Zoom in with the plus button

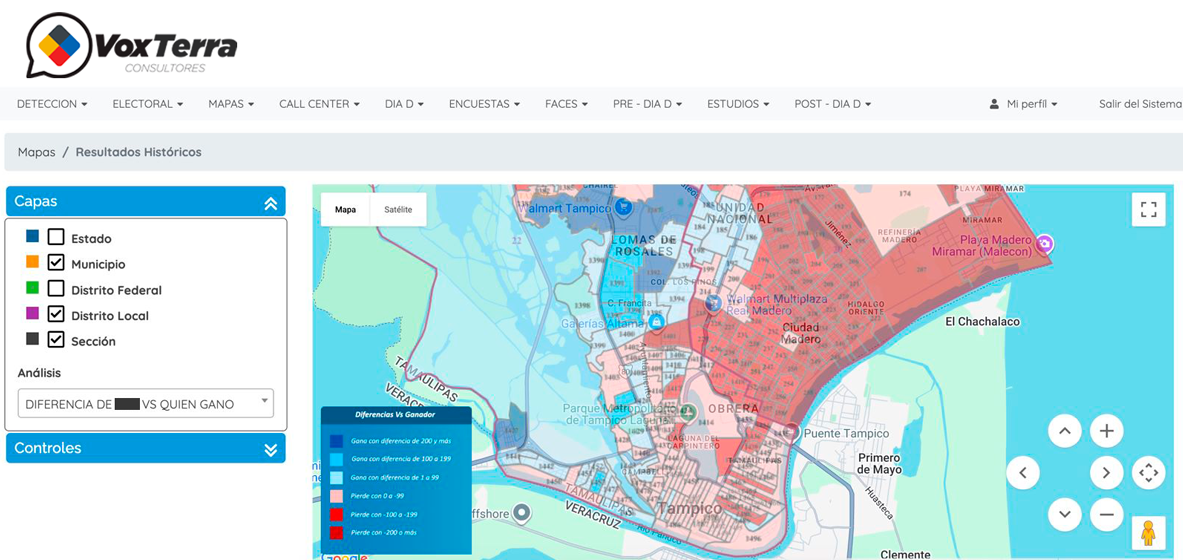coord(1106,431)
